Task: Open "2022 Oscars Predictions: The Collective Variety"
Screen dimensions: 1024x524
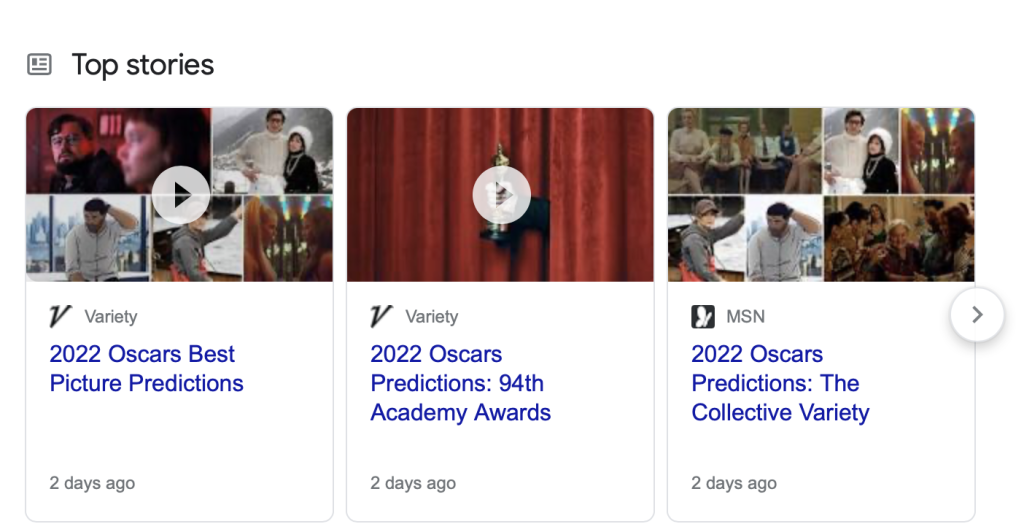Action: pos(780,383)
